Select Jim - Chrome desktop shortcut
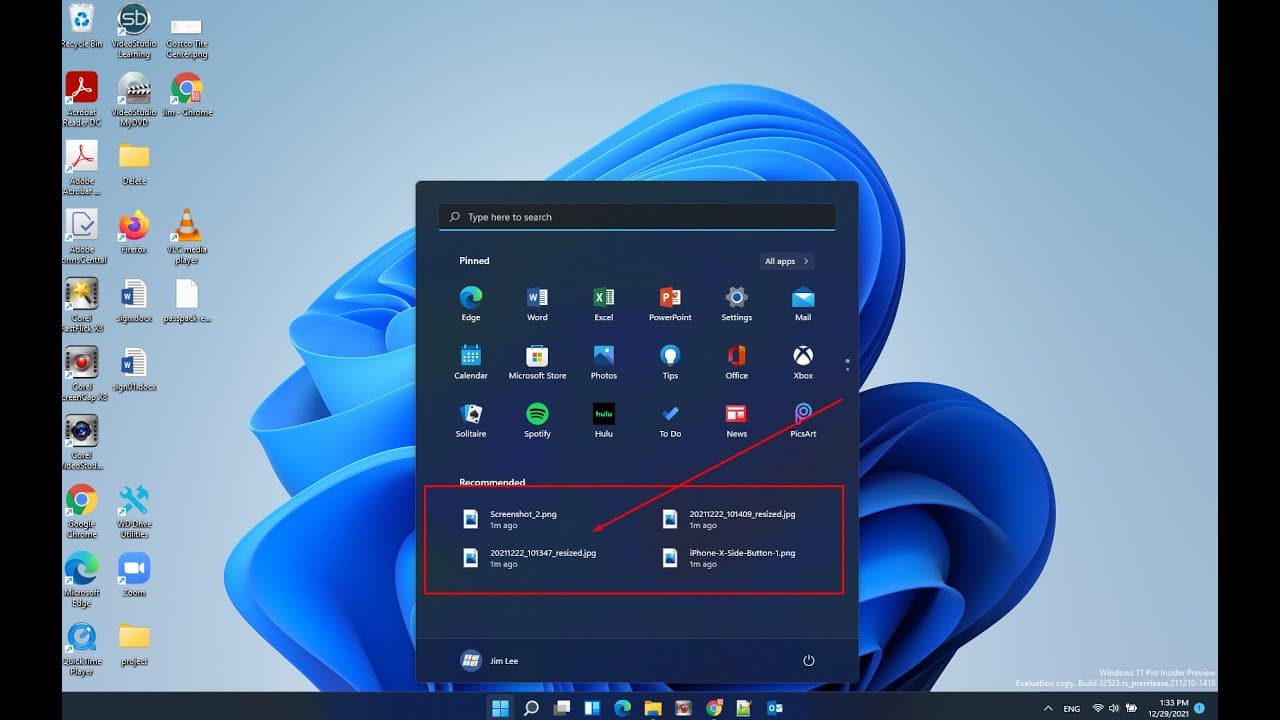1280x720 pixels. tap(186, 94)
